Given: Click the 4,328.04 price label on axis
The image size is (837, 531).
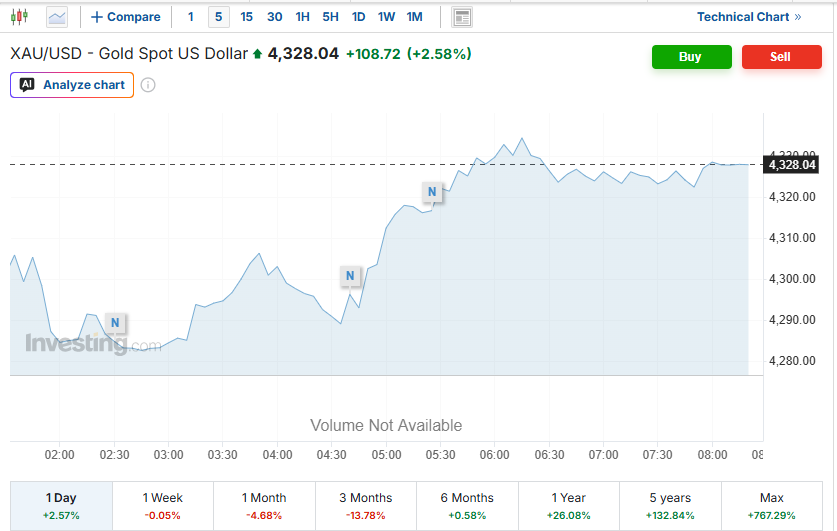Looking at the screenshot, I should (792, 165).
